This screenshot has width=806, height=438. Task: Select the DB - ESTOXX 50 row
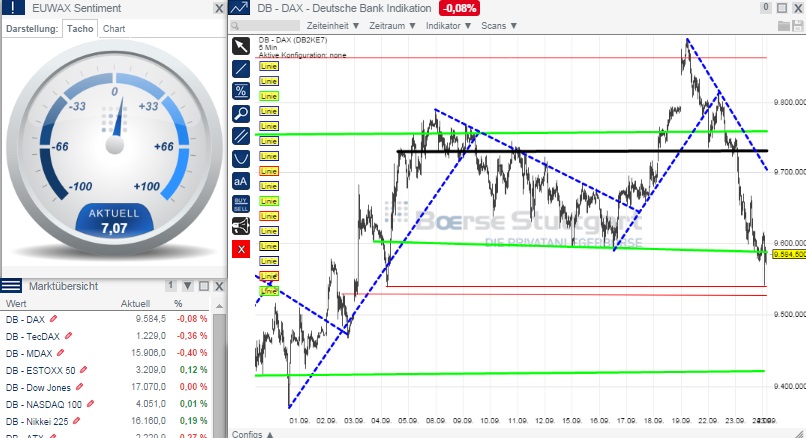tap(107, 370)
